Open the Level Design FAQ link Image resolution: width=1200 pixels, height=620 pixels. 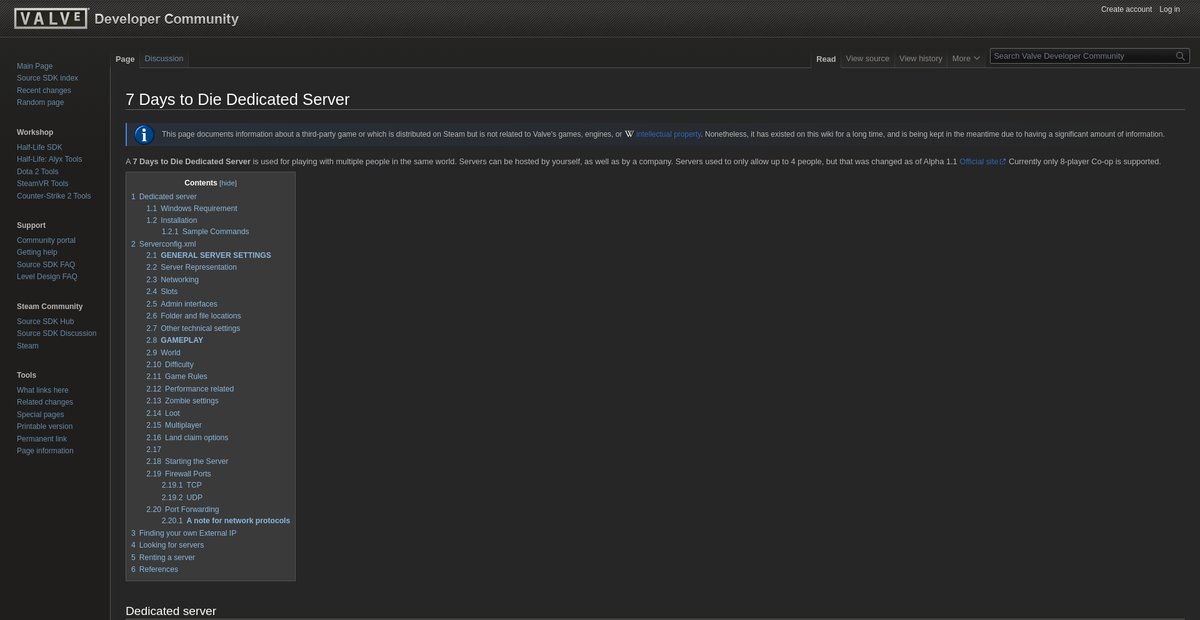(x=47, y=276)
